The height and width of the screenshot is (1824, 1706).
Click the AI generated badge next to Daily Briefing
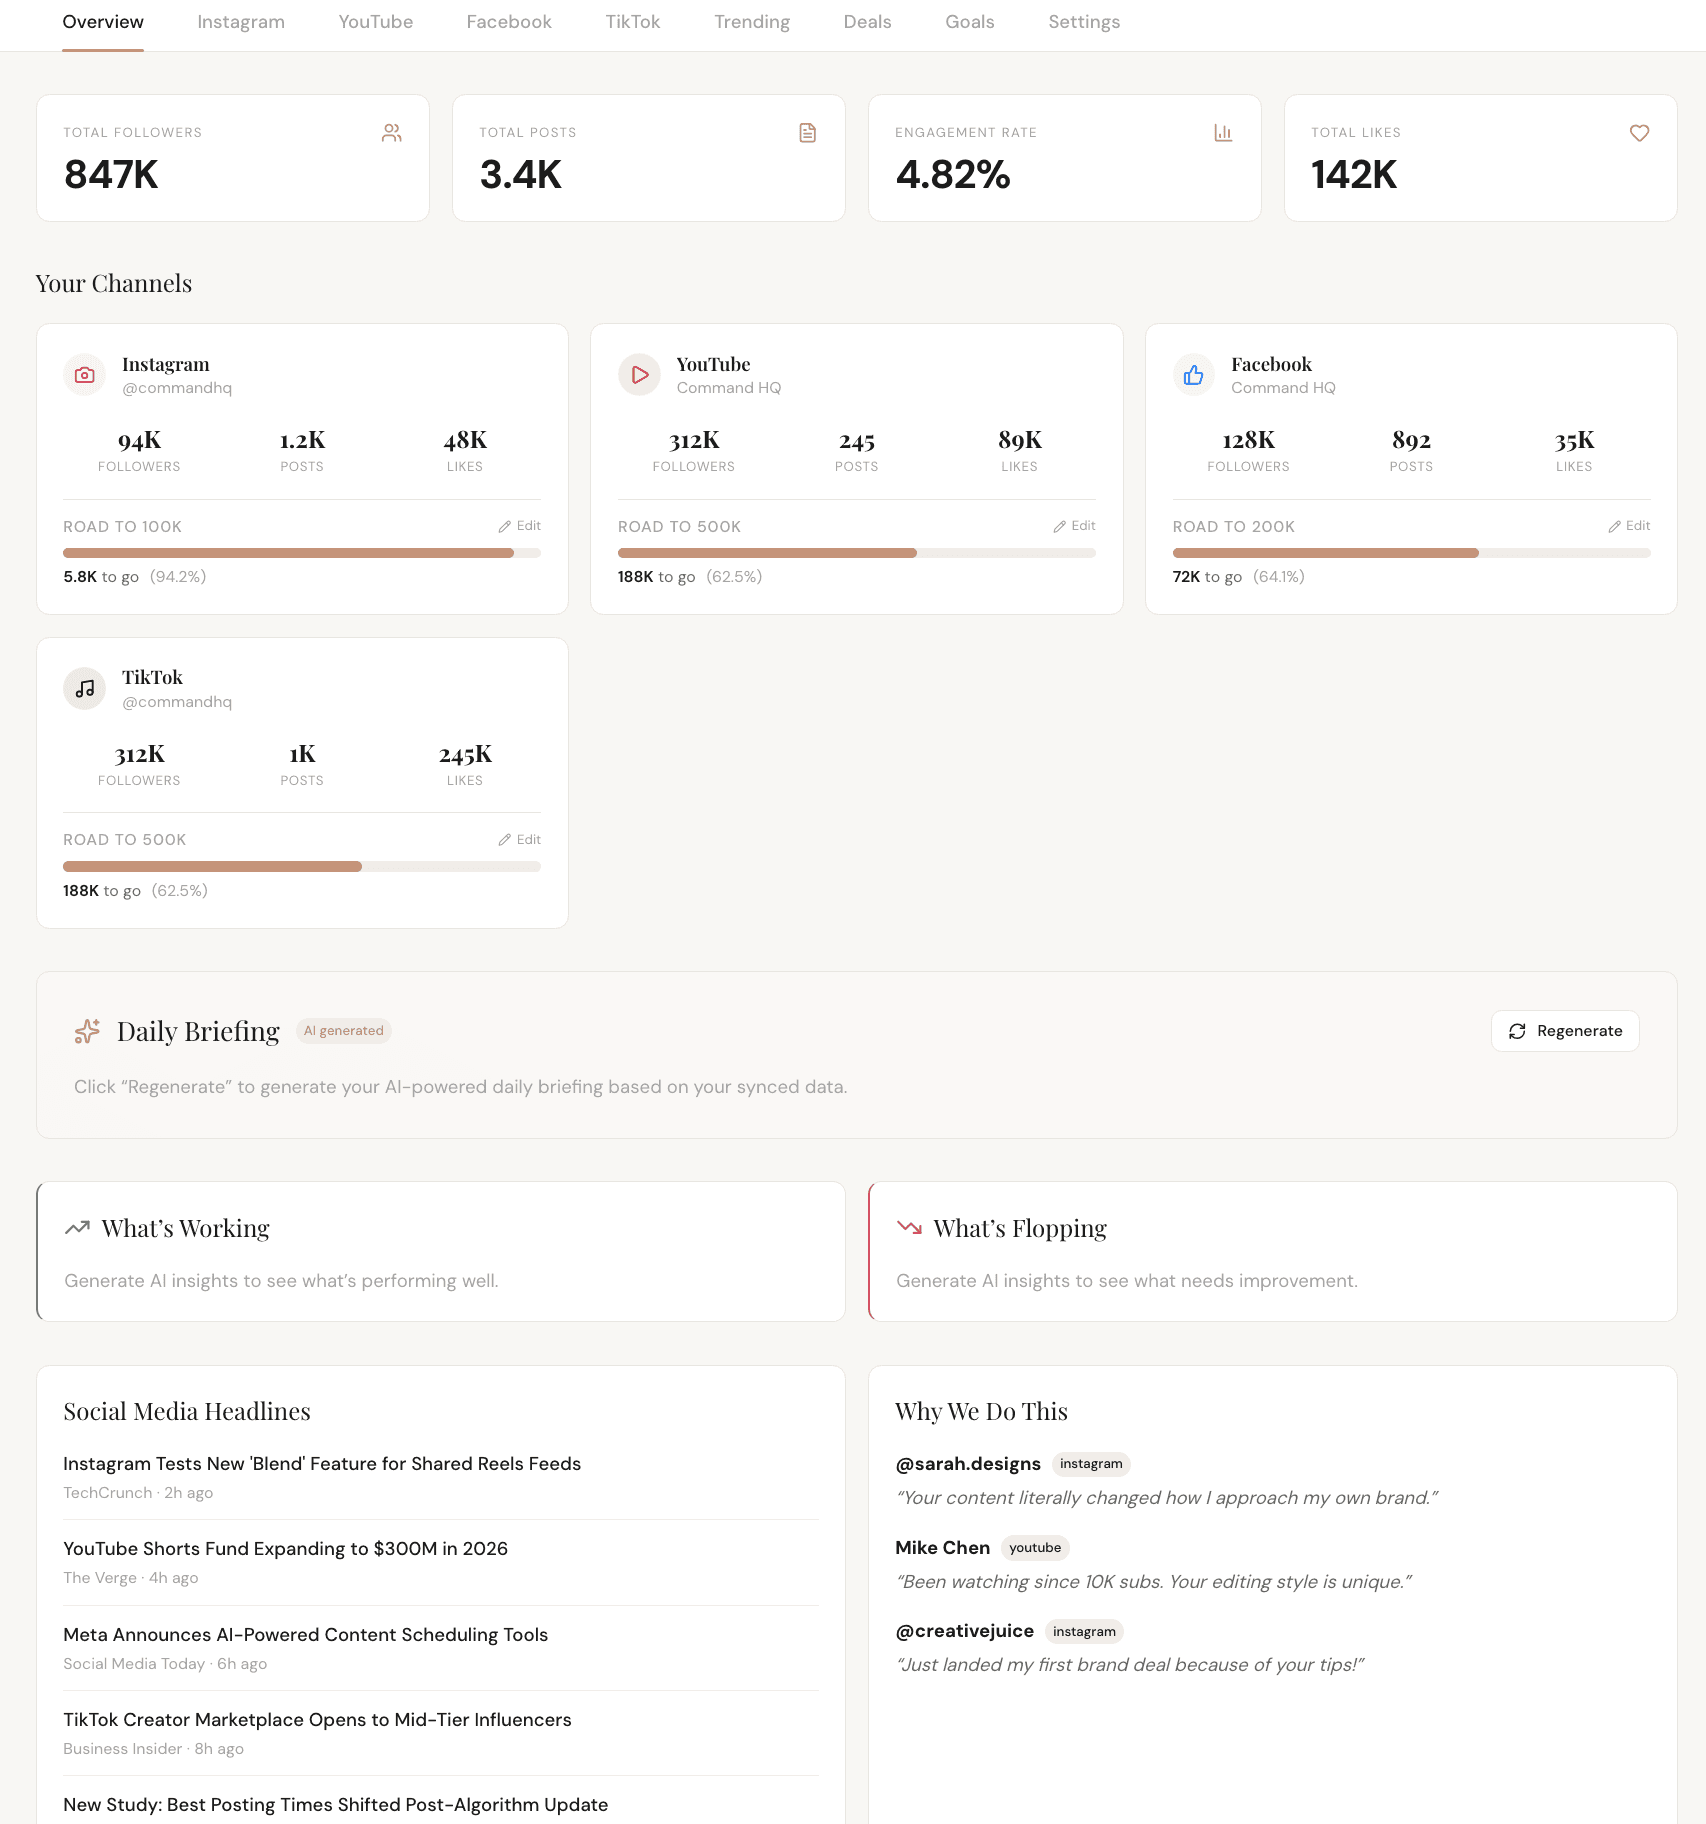[343, 1031]
